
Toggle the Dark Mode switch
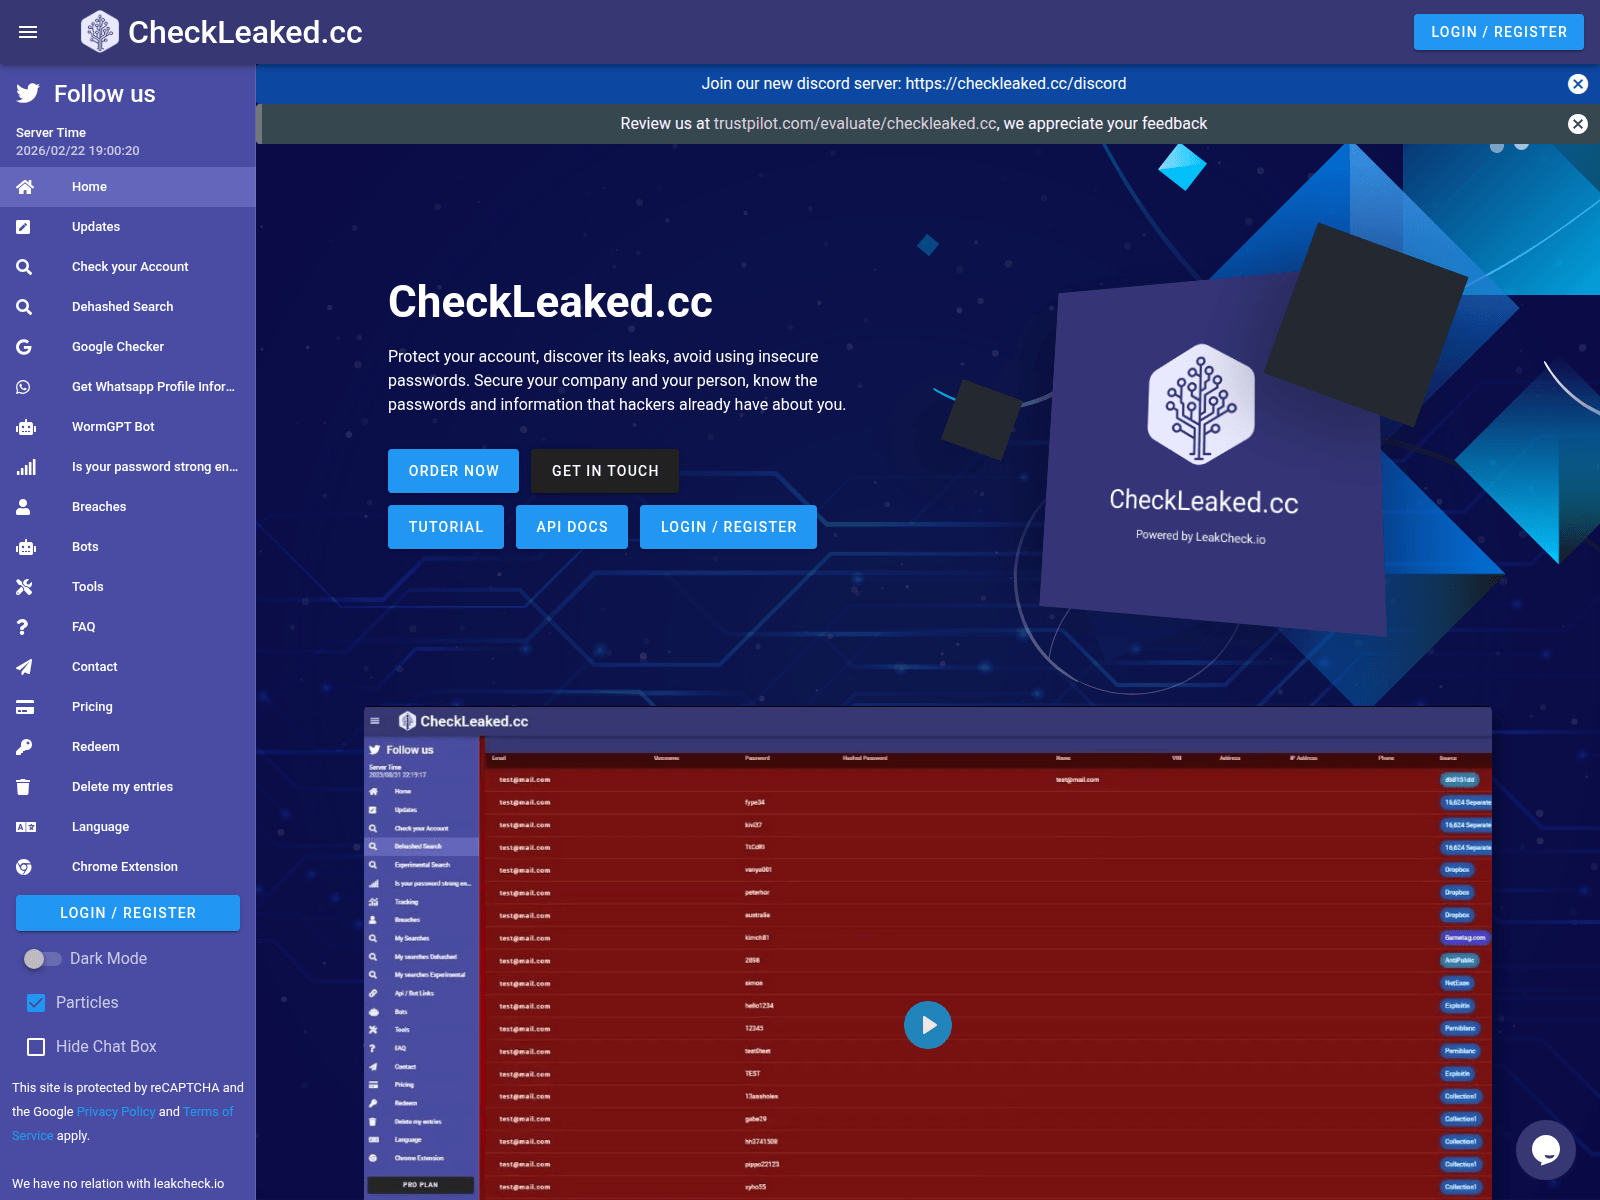[x=42, y=959]
